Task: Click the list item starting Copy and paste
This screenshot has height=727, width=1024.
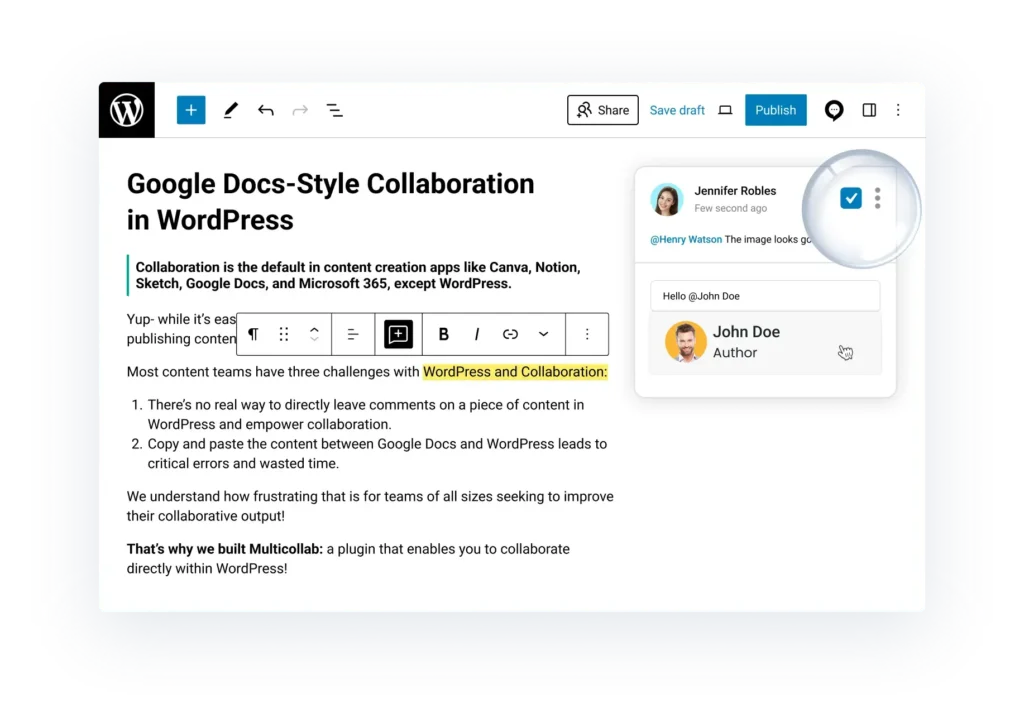Action: tap(377, 453)
